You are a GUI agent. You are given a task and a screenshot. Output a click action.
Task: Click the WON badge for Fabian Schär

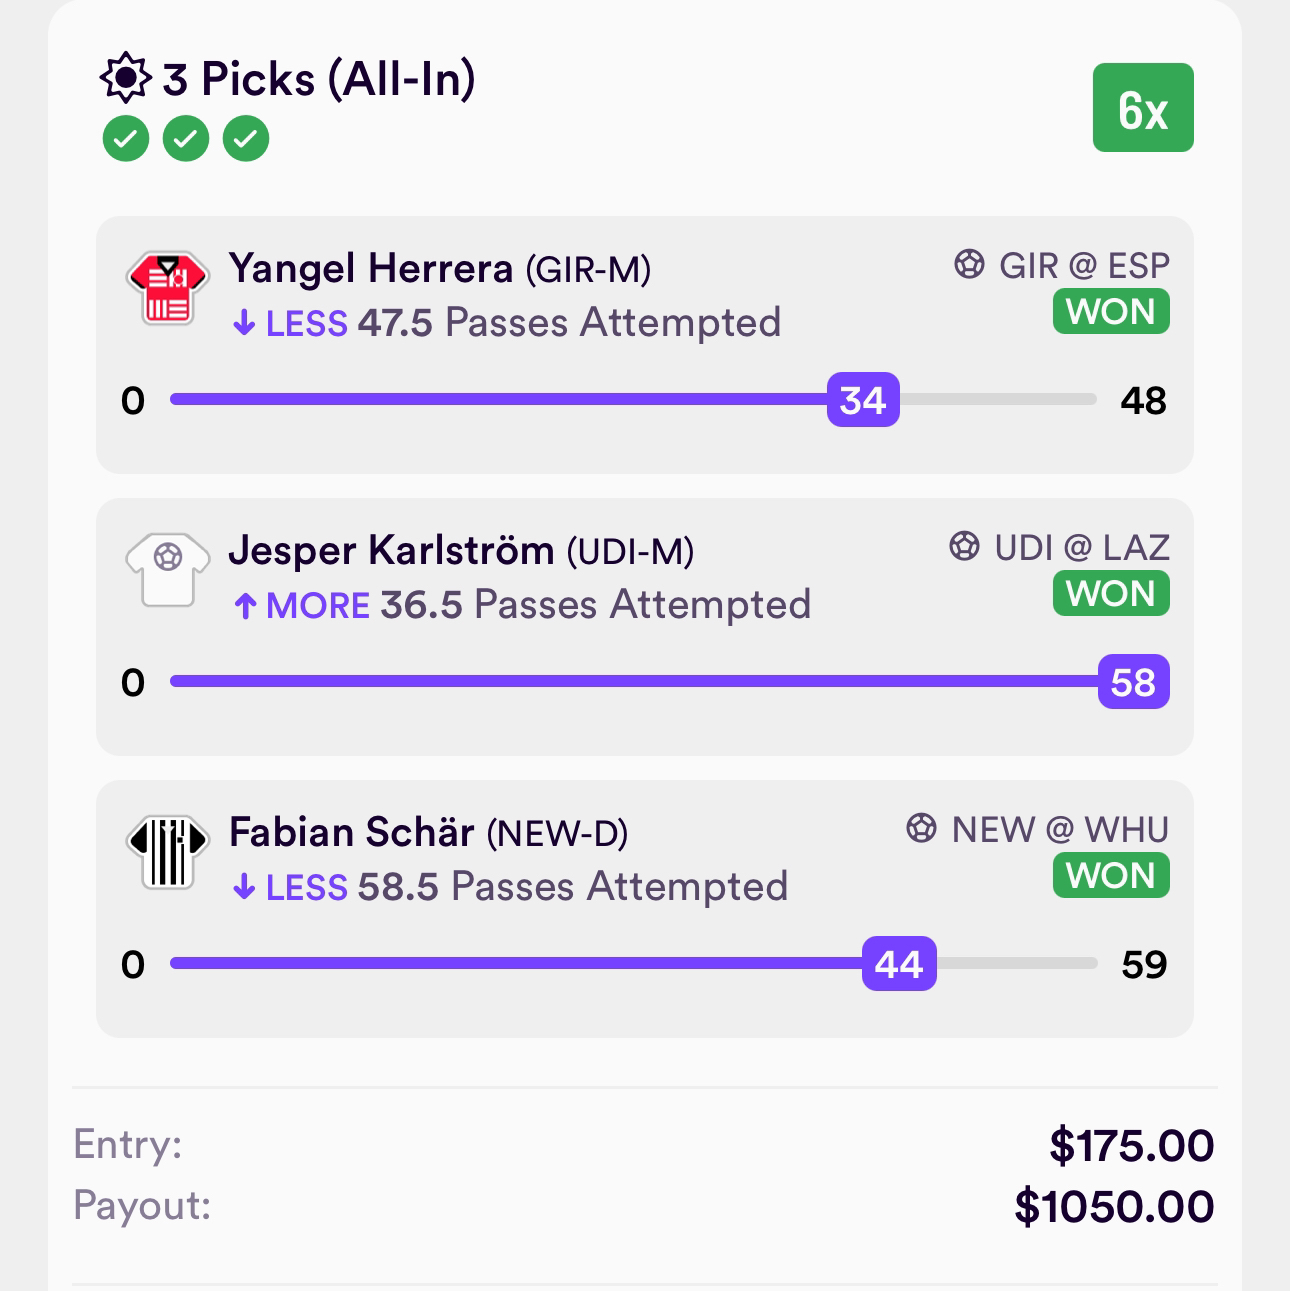pyautogui.click(x=1111, y=876)
